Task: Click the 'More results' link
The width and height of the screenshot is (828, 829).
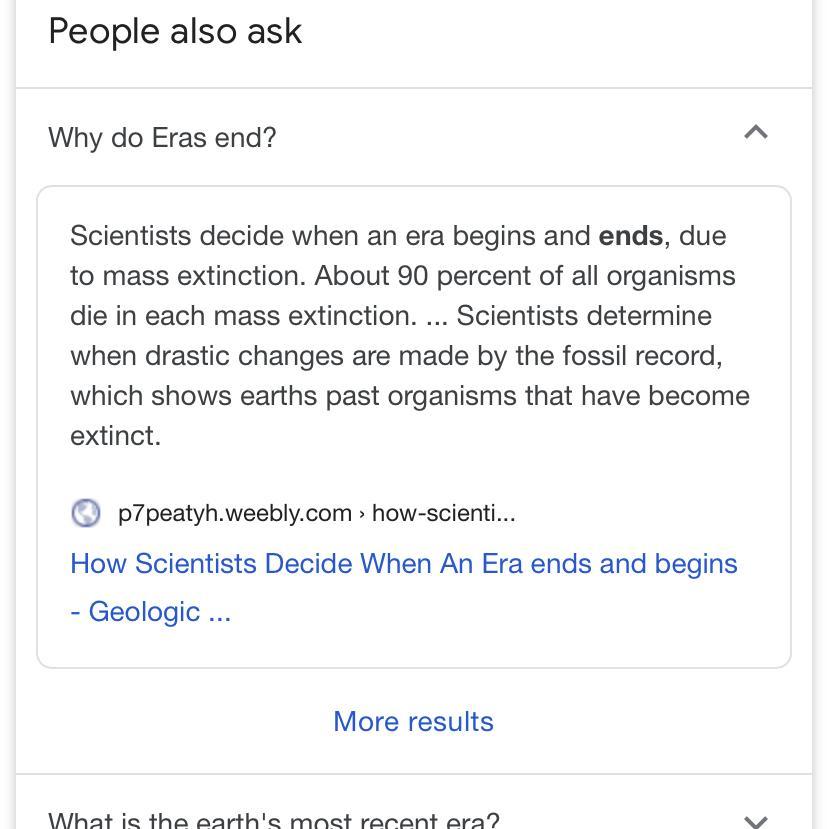Action: point(413,721)
